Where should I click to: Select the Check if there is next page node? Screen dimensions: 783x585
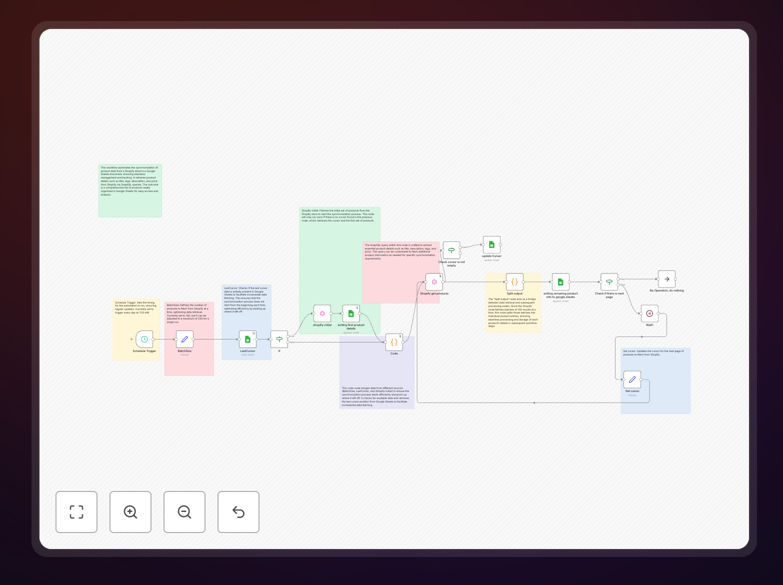pos(609,282)
